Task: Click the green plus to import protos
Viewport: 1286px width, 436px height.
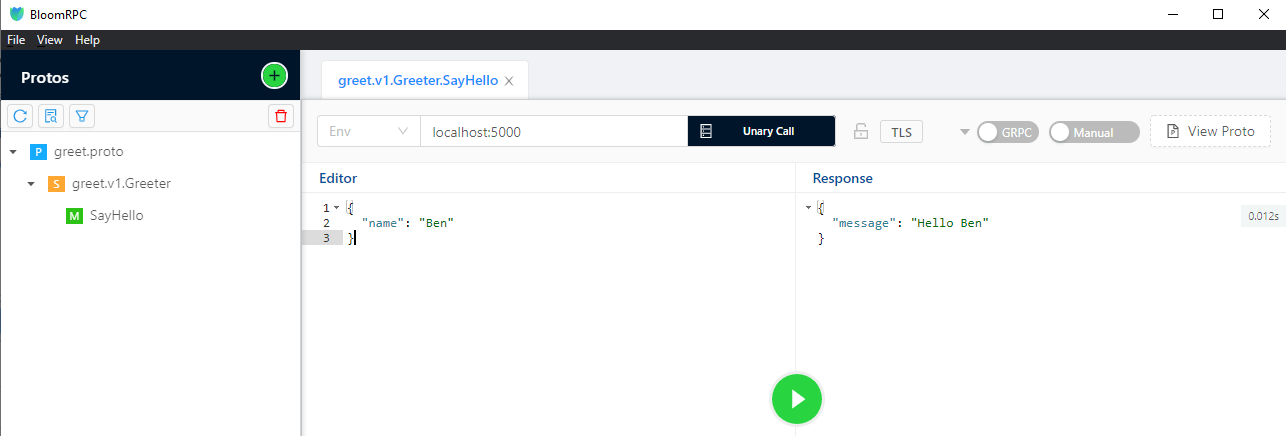Action: coord(274,76)
